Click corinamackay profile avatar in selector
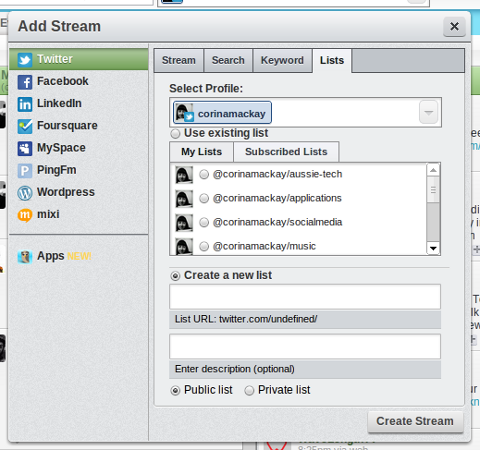 [x=184, y=113]
